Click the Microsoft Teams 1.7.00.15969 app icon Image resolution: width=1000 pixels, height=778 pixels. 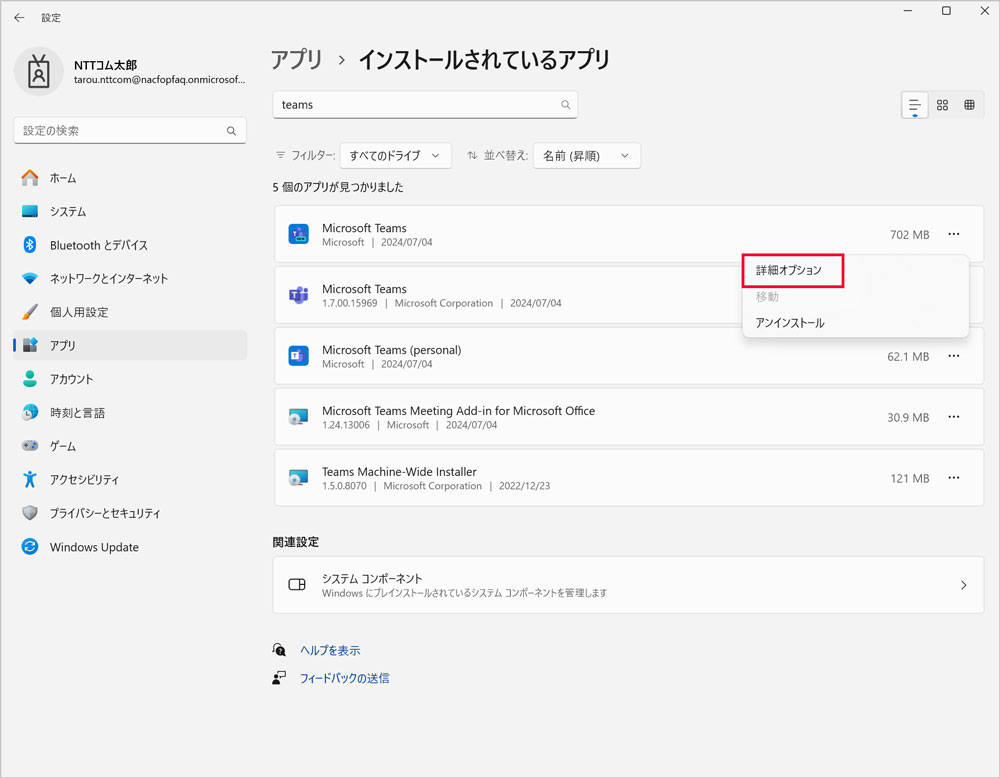point(298,295)
